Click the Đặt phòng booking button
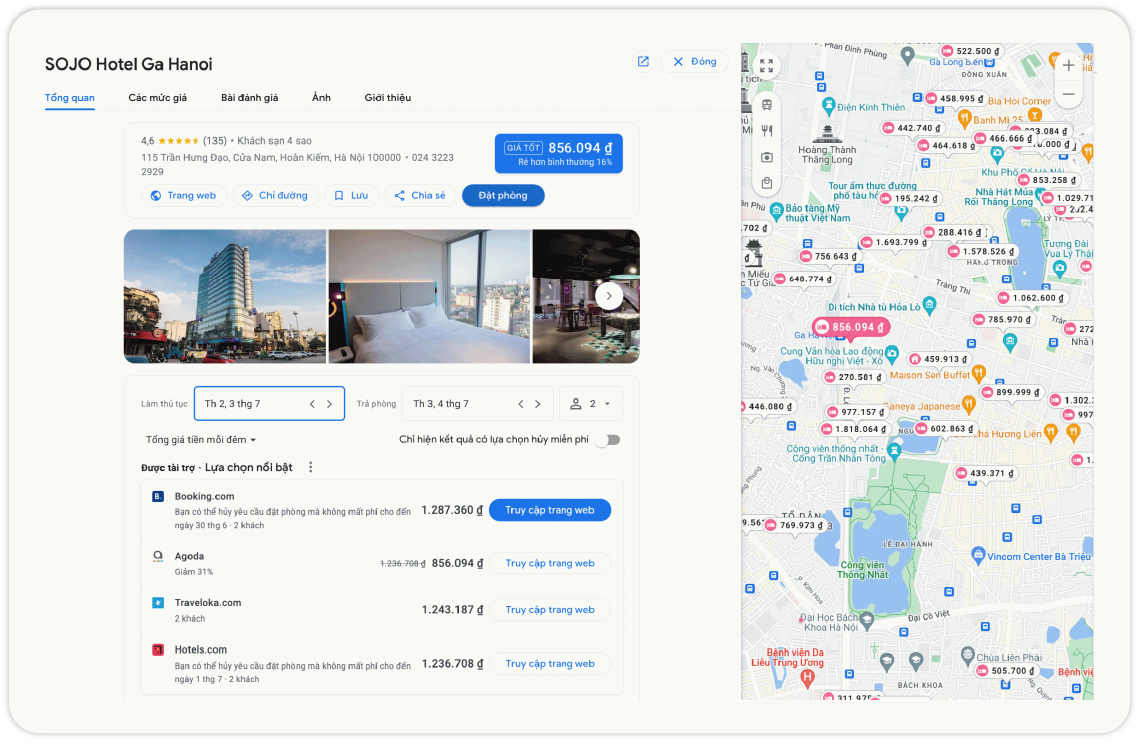This screenshot has height=743, width=1139. point(503,195)
